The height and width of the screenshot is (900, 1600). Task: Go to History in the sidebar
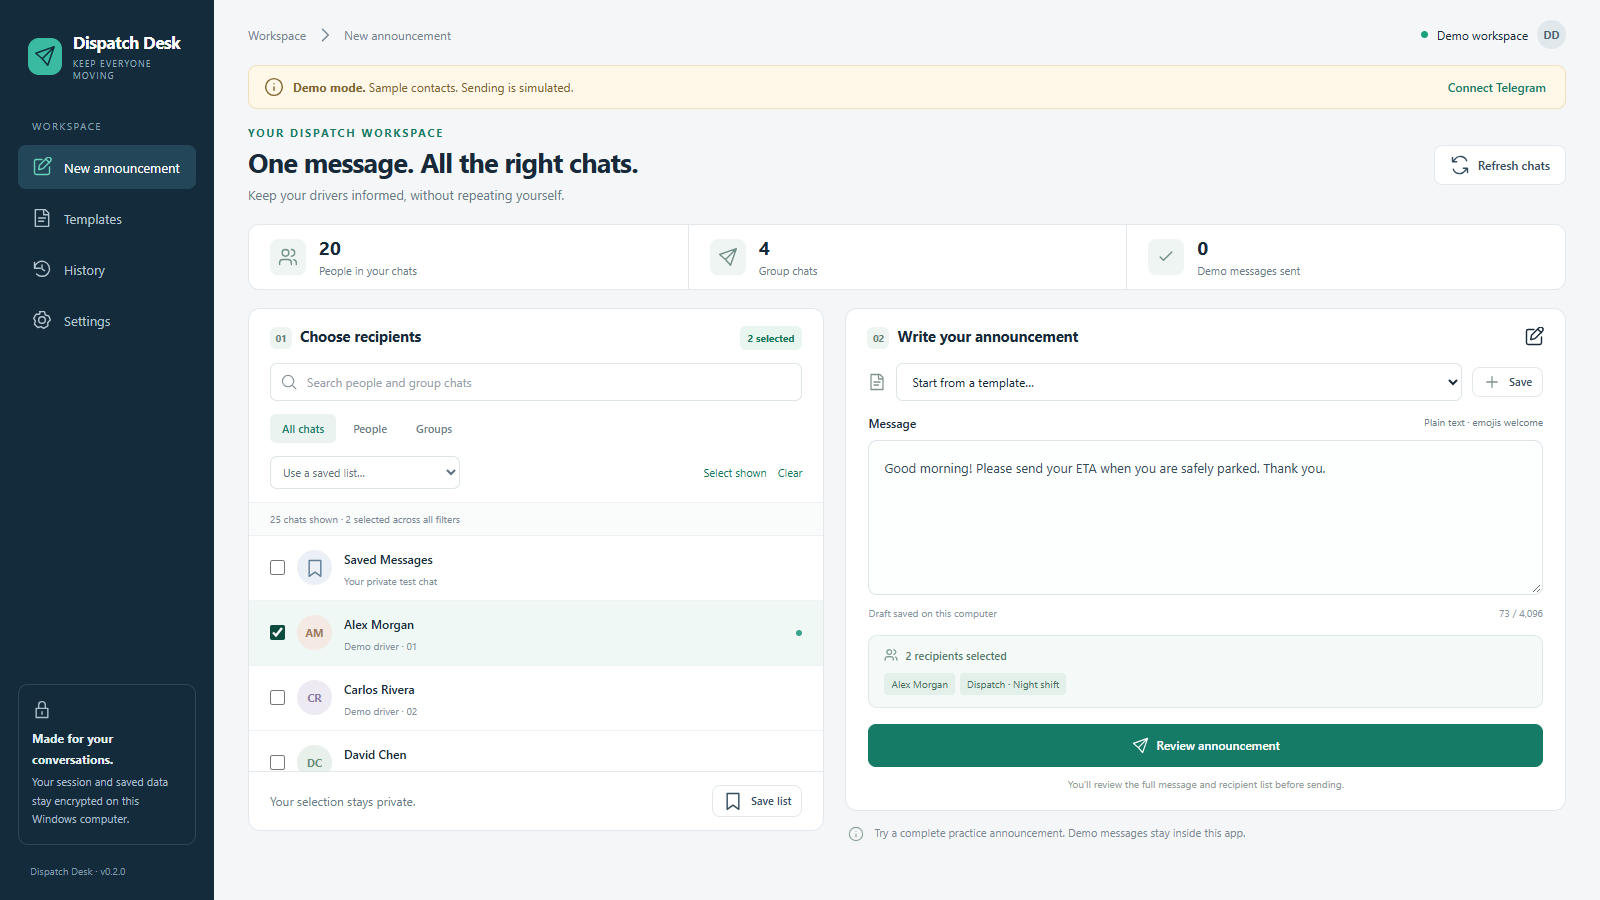click(107, 269)
